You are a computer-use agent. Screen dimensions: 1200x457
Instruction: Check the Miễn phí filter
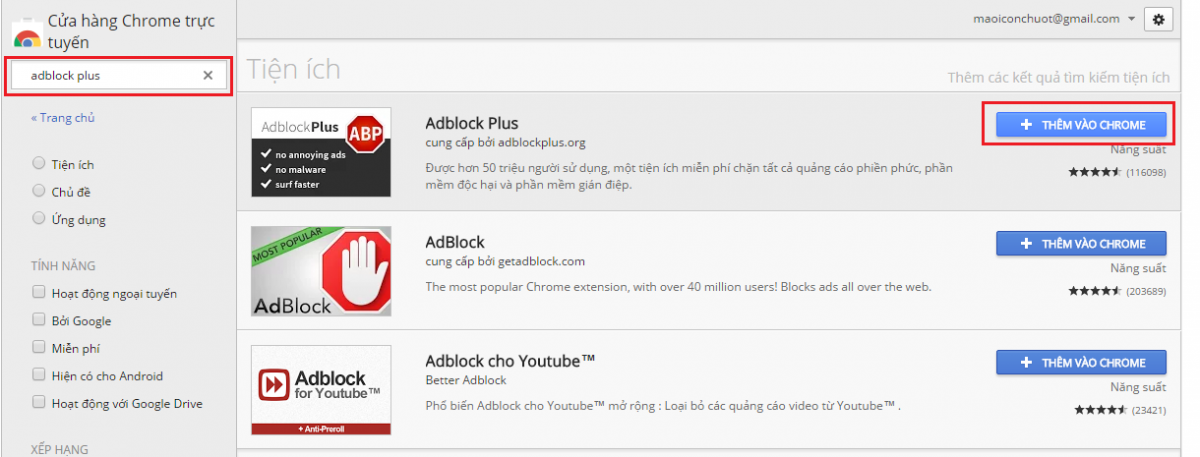(x=38, y=348)
